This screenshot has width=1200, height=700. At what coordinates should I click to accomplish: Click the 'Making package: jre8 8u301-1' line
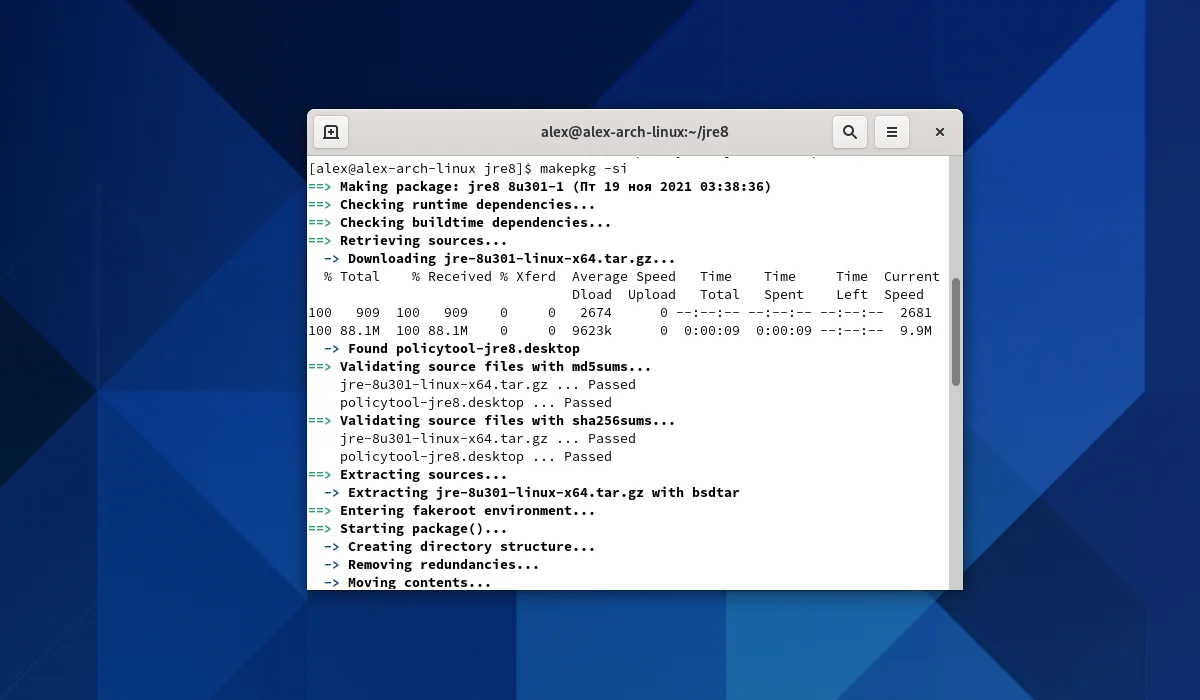click(x=540, y=187)
